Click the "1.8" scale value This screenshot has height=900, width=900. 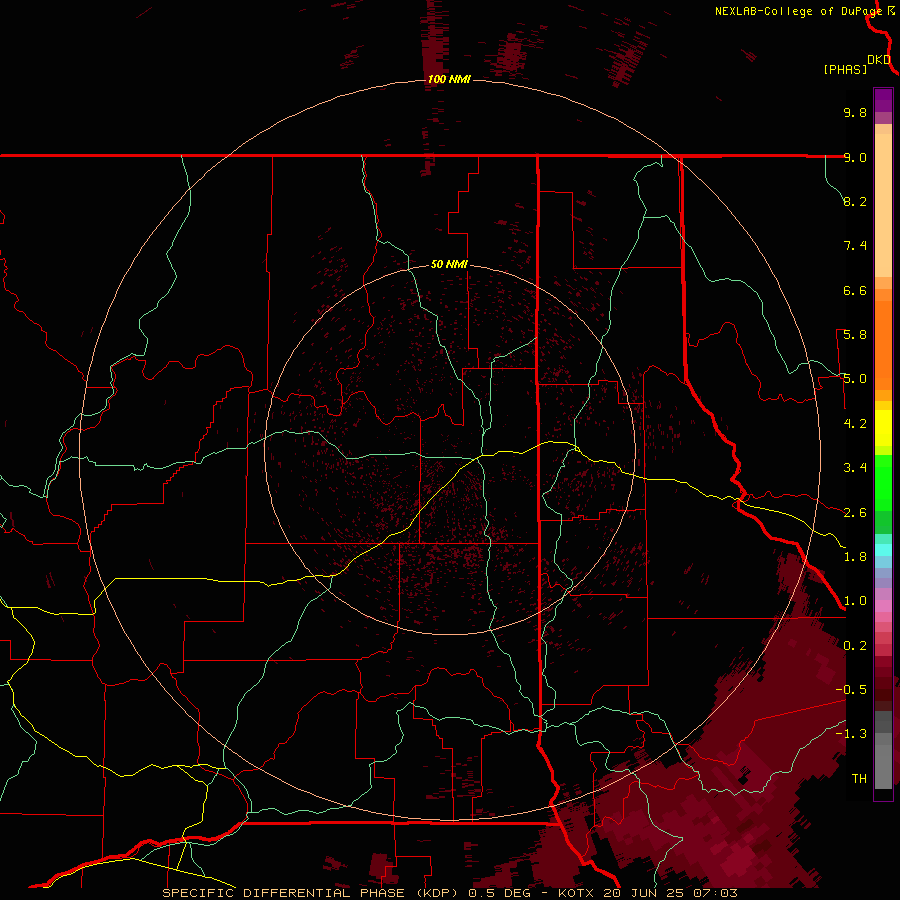pyautogui.click(x=855, y=557)
